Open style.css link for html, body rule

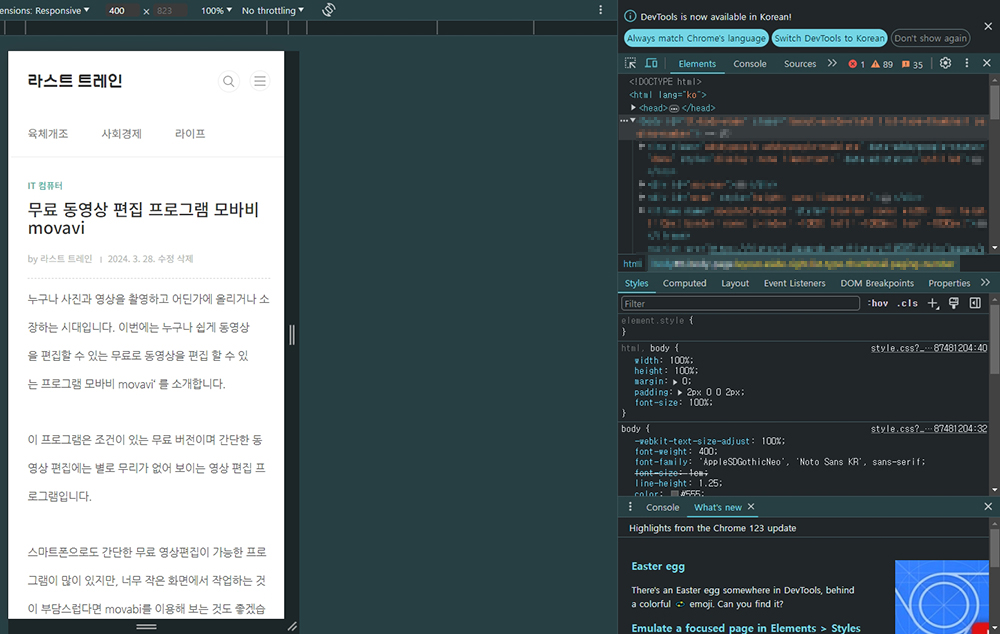(929, 348)
